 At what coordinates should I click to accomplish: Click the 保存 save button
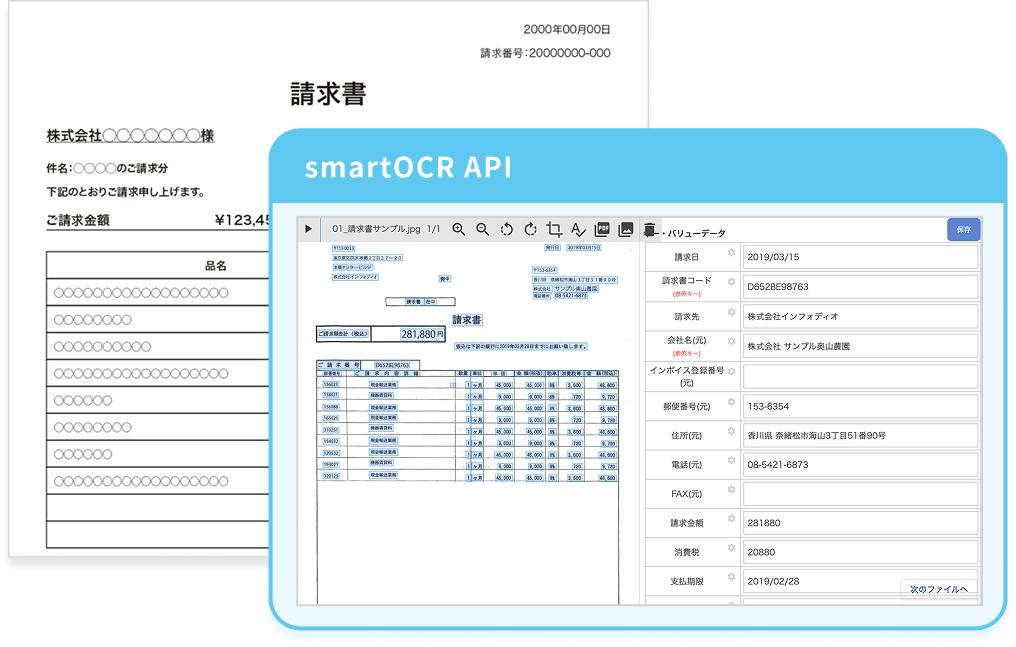point(964,229)
